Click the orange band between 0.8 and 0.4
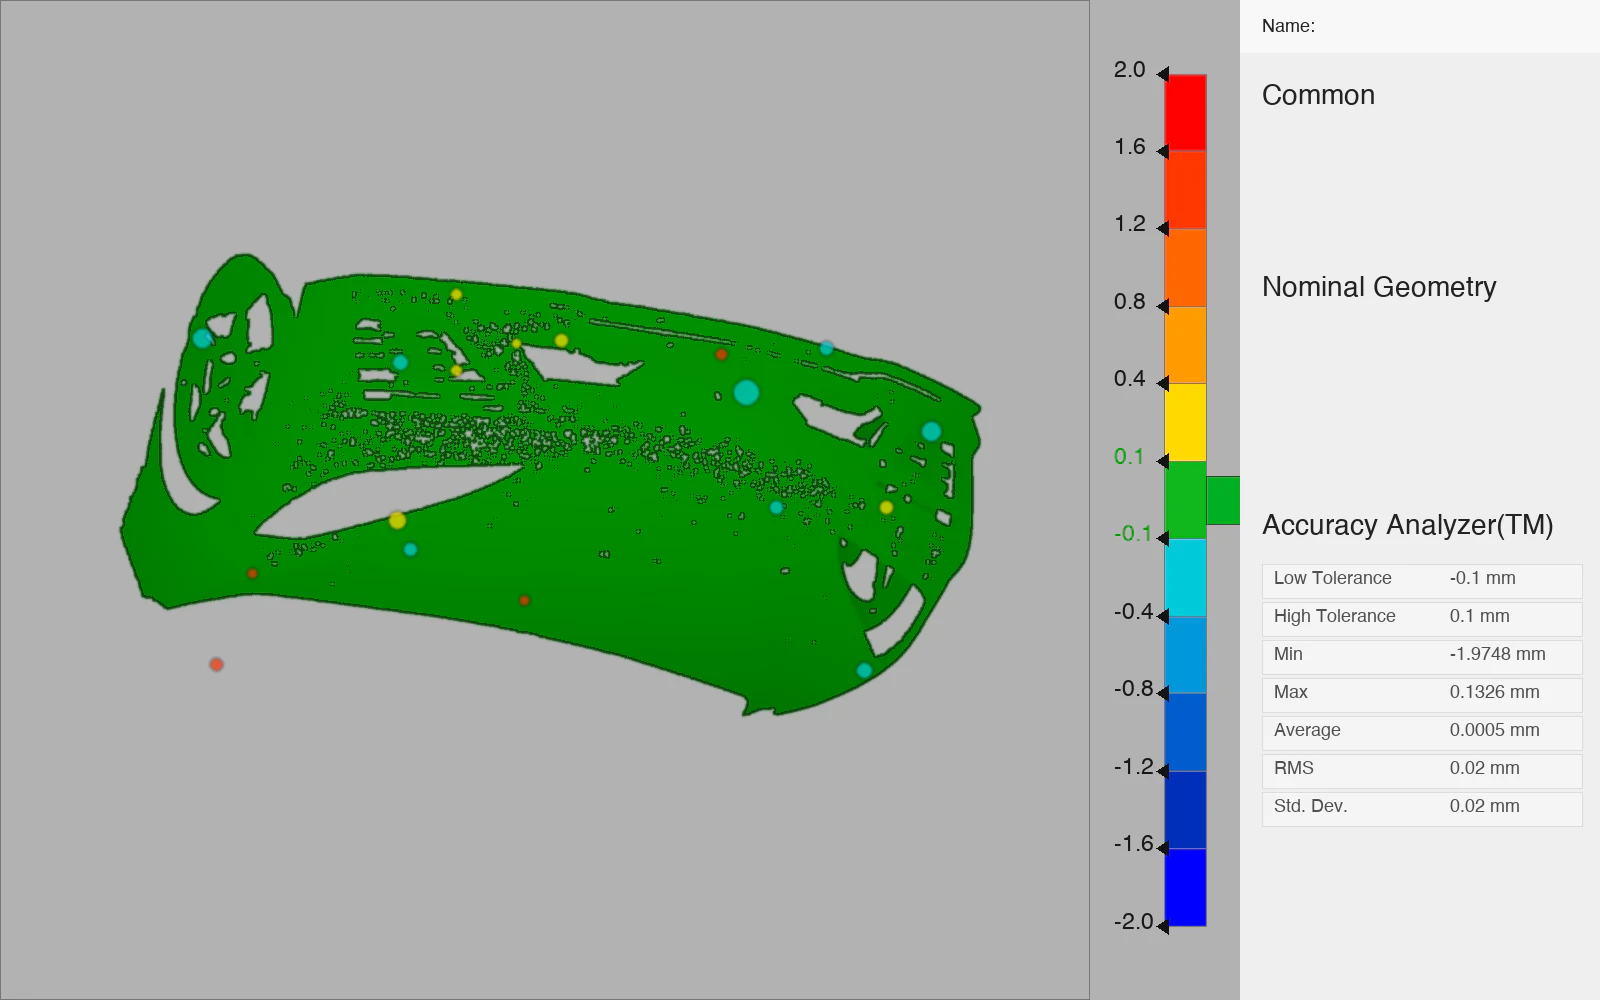 [1186, 345]
